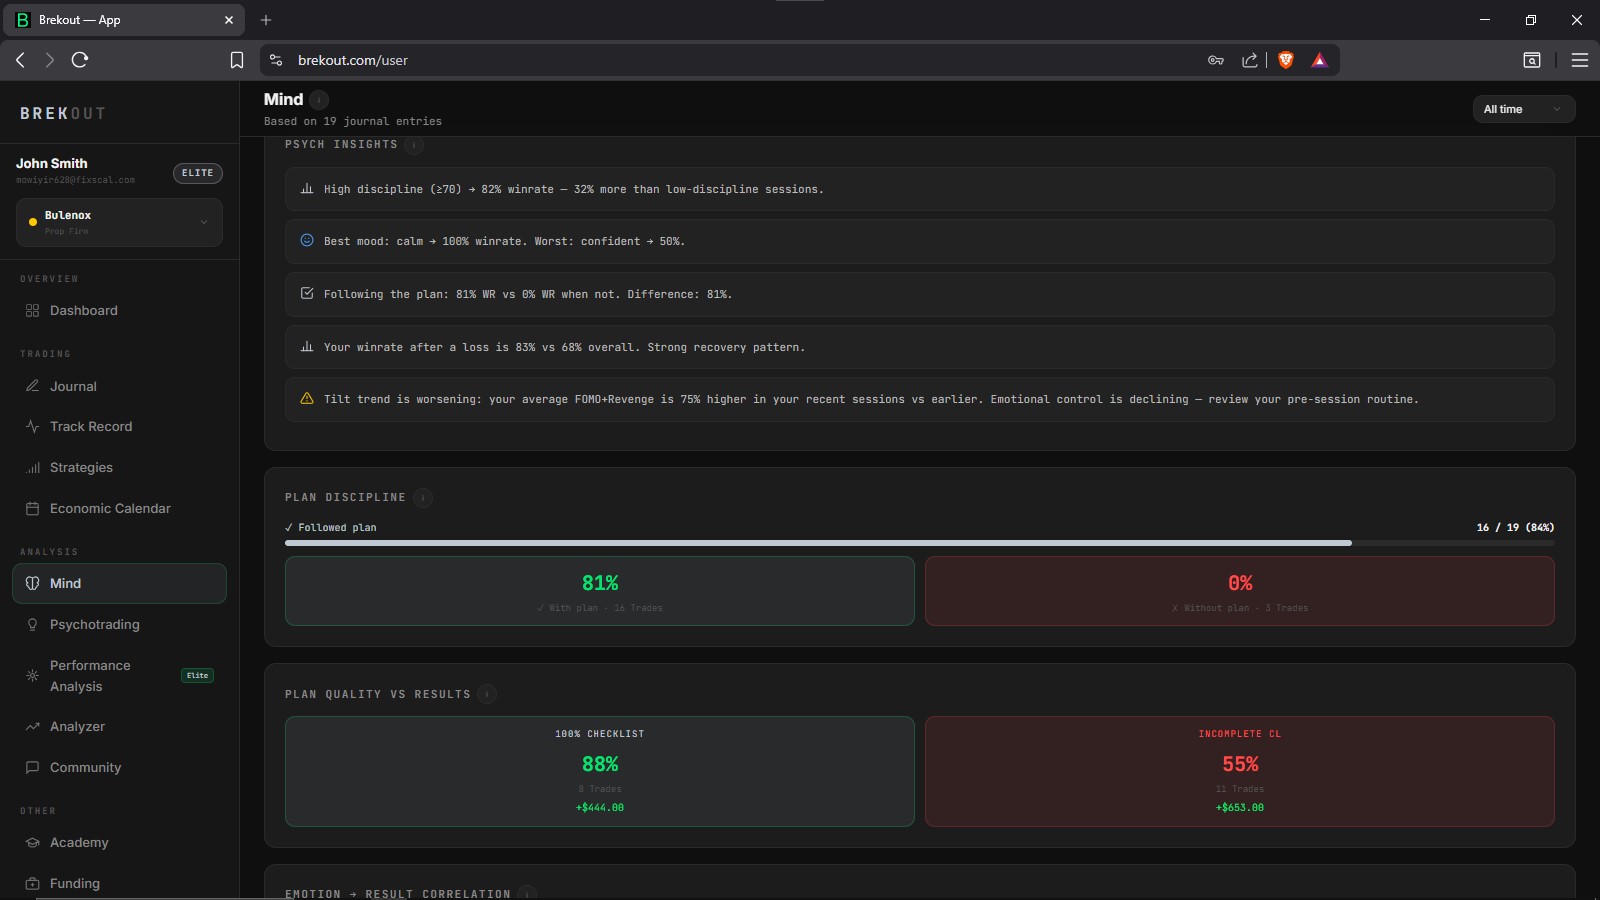
Task: Click the Track Record pulse icon
Action: pos(32,426)
